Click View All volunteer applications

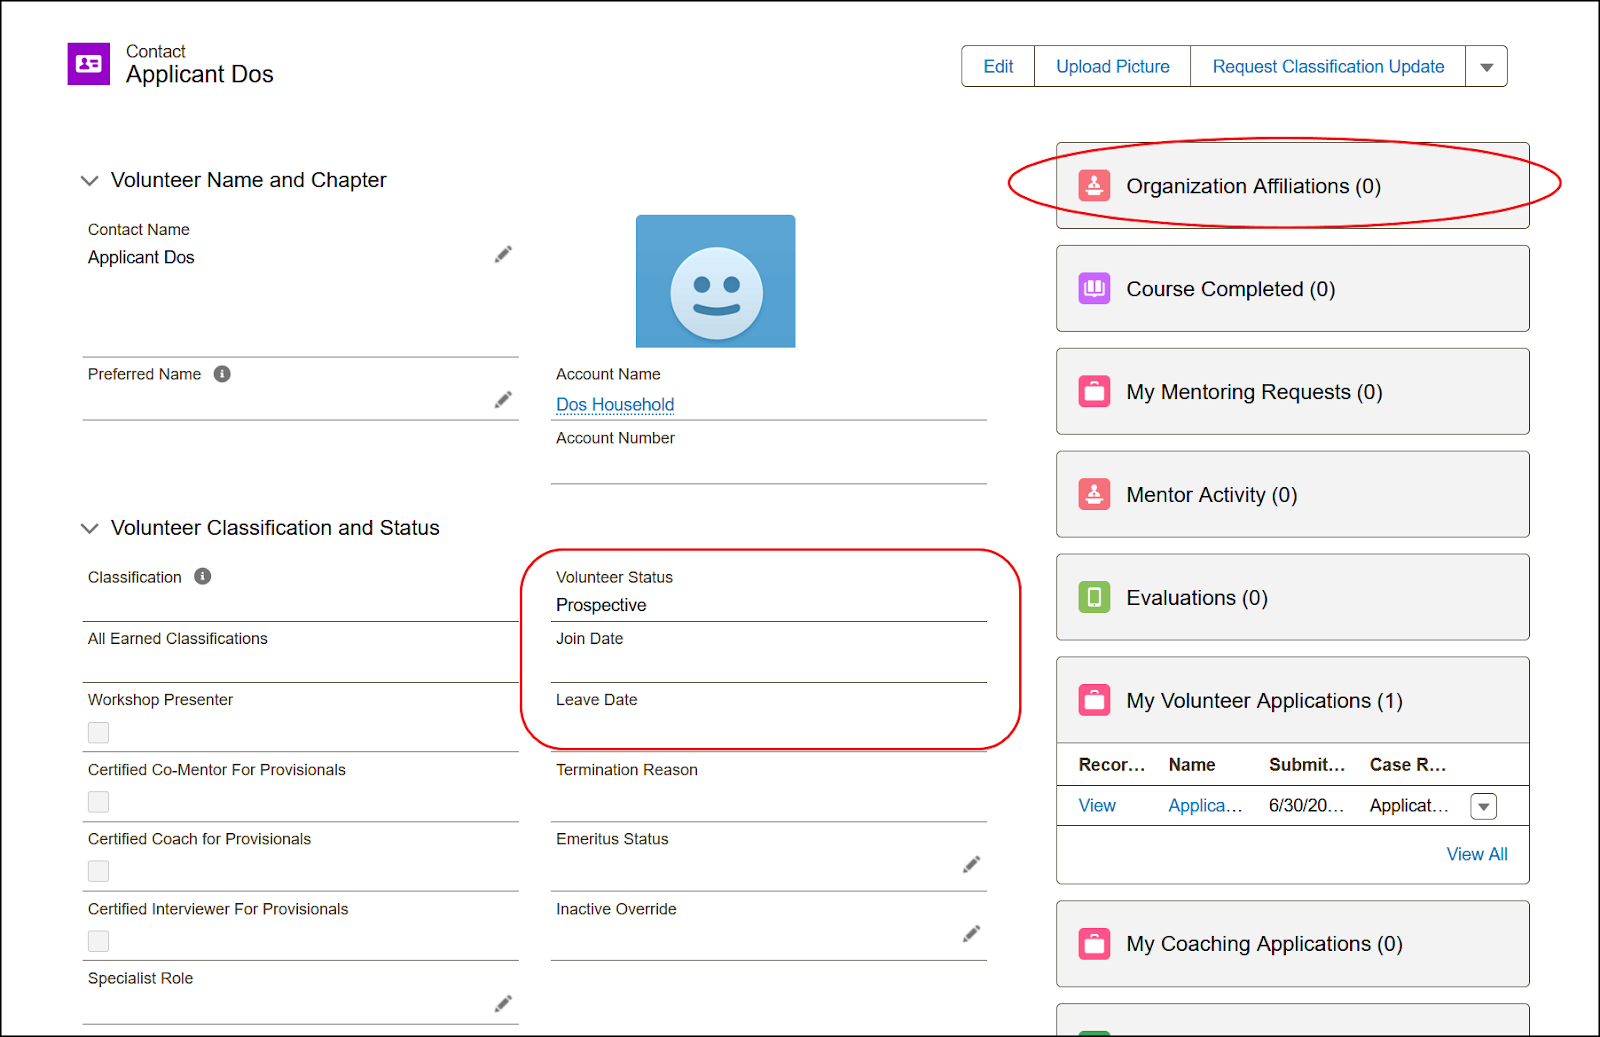tap(1476, 854)
